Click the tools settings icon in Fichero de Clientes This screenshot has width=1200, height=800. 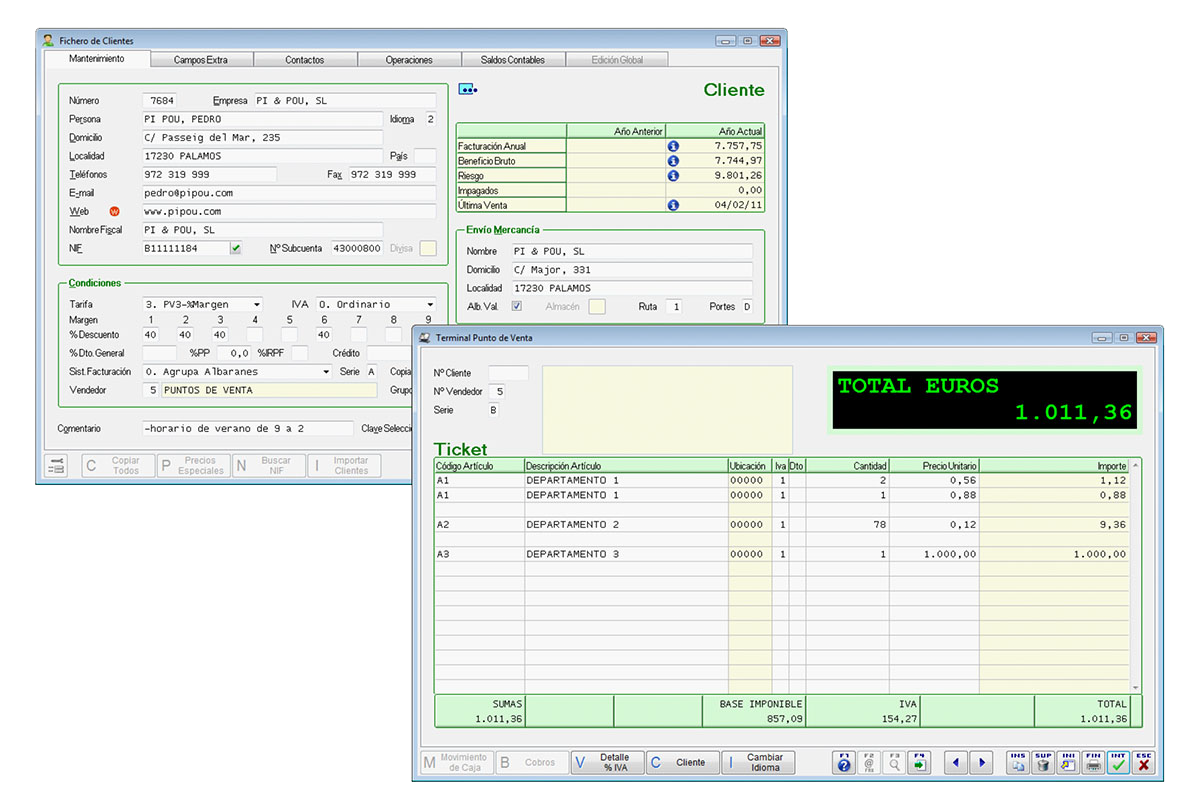pos(57,466)
